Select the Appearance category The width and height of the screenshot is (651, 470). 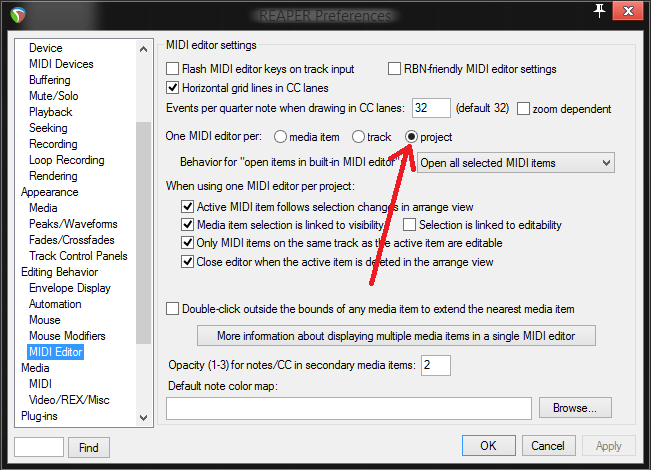[50, 192]
